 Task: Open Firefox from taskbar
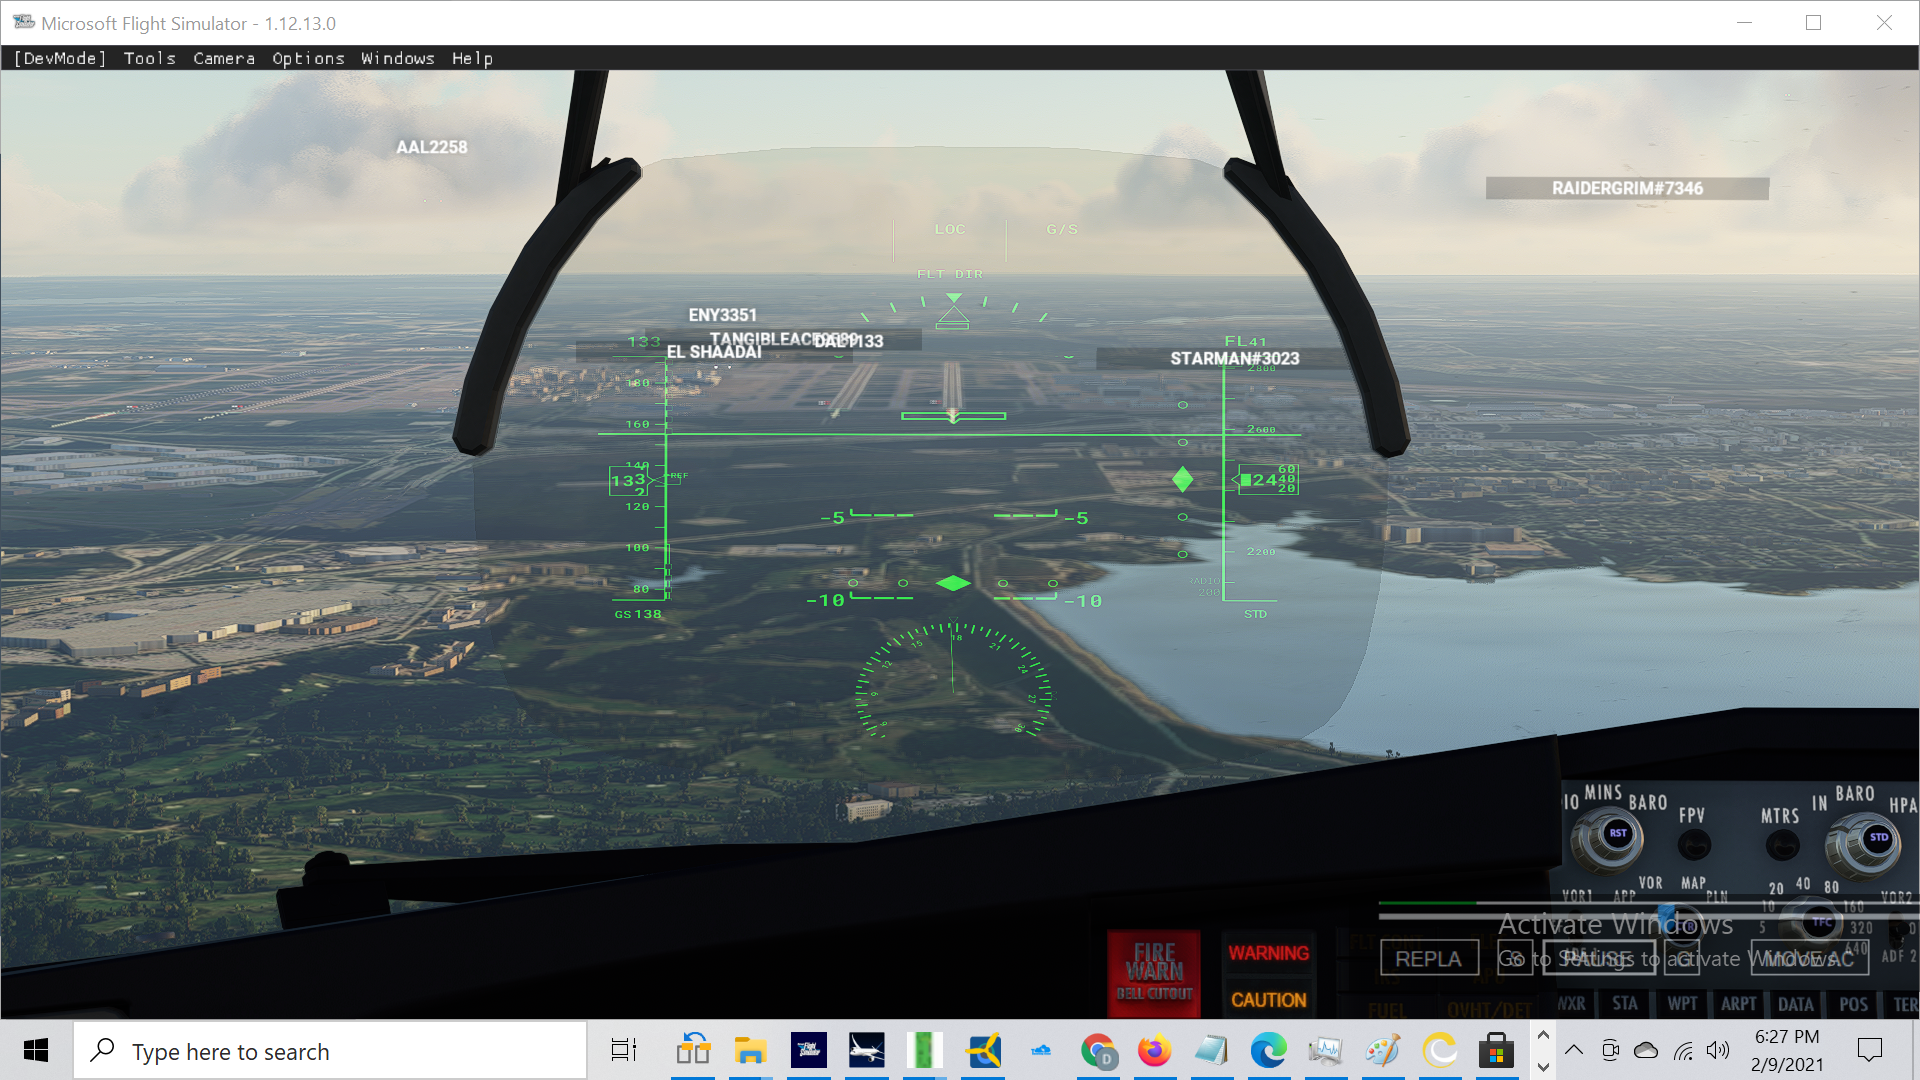1154,1050
